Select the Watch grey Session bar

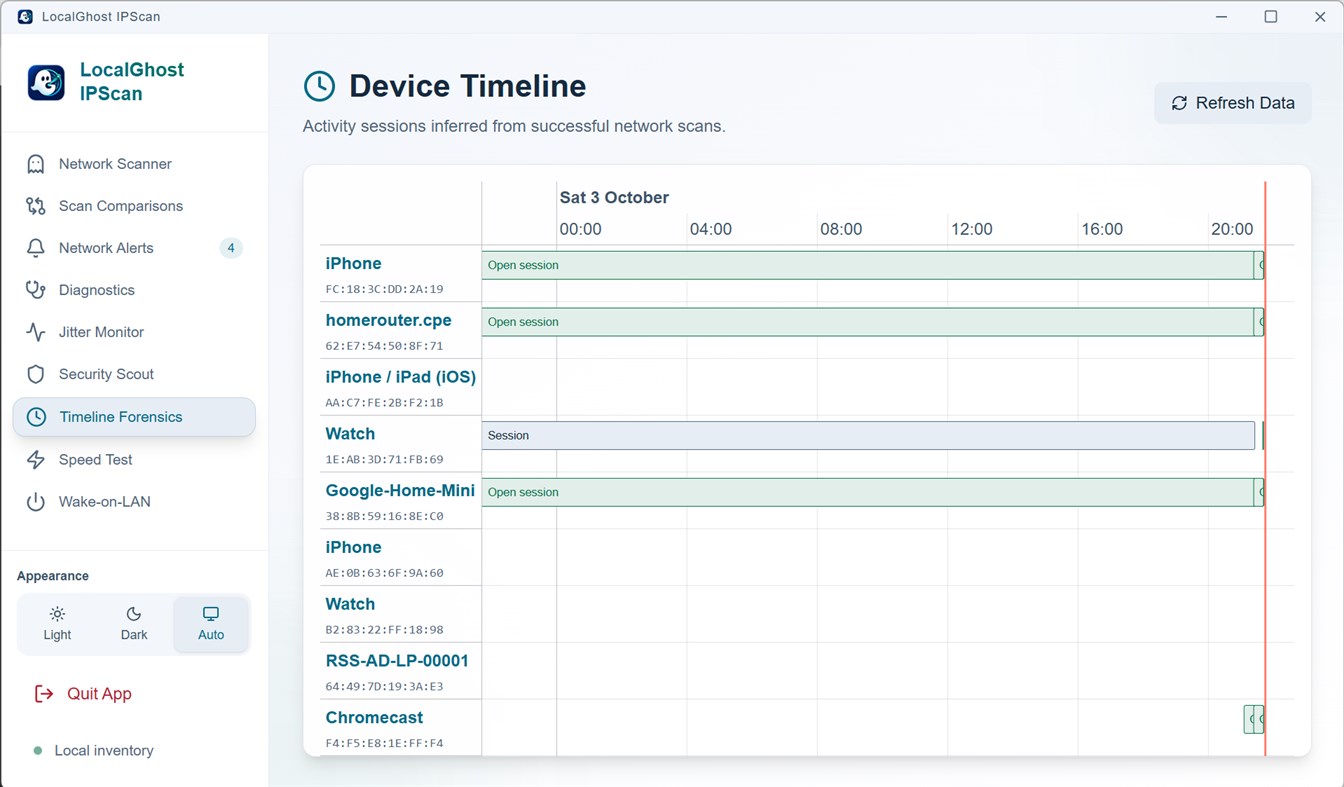(868, 435)
